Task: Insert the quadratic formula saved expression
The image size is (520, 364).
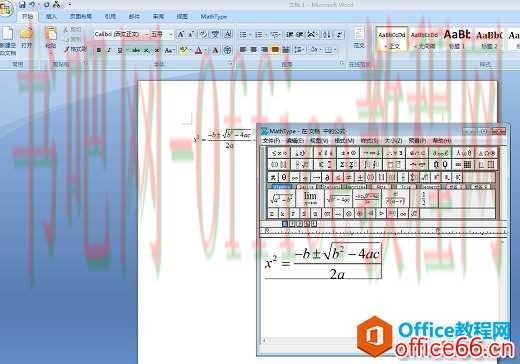Action: (367, 199)
